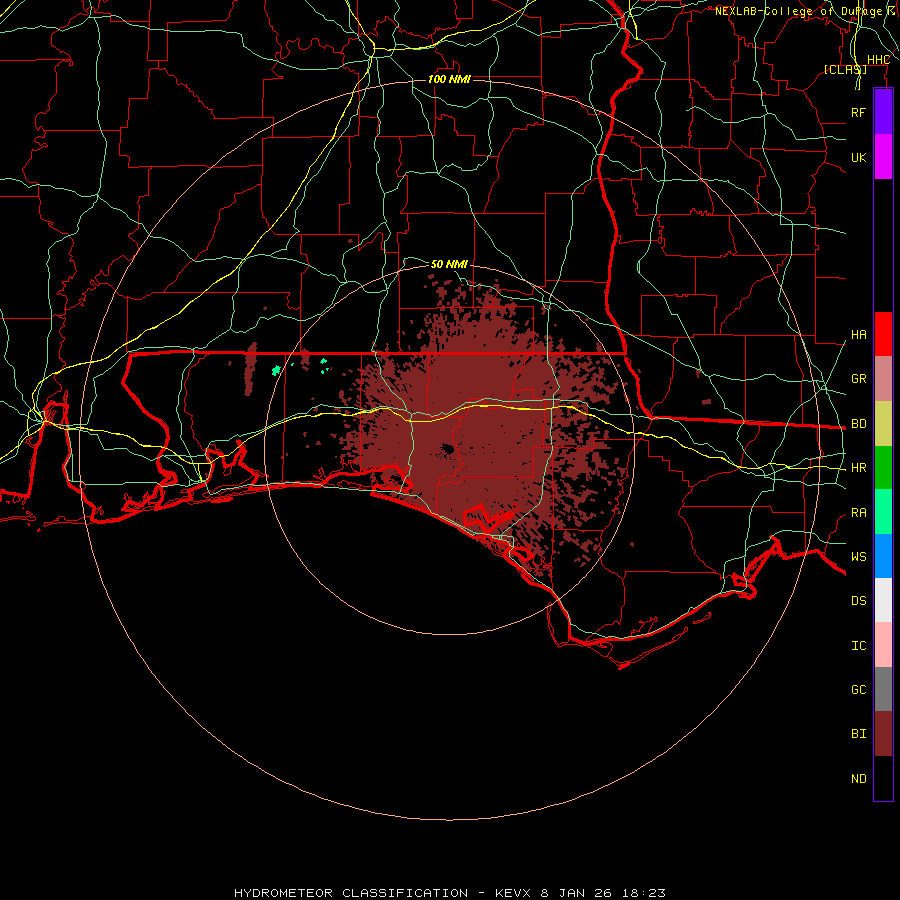Click the black clear hole at radar center
The image size is (900, 900).
(447, 449)
